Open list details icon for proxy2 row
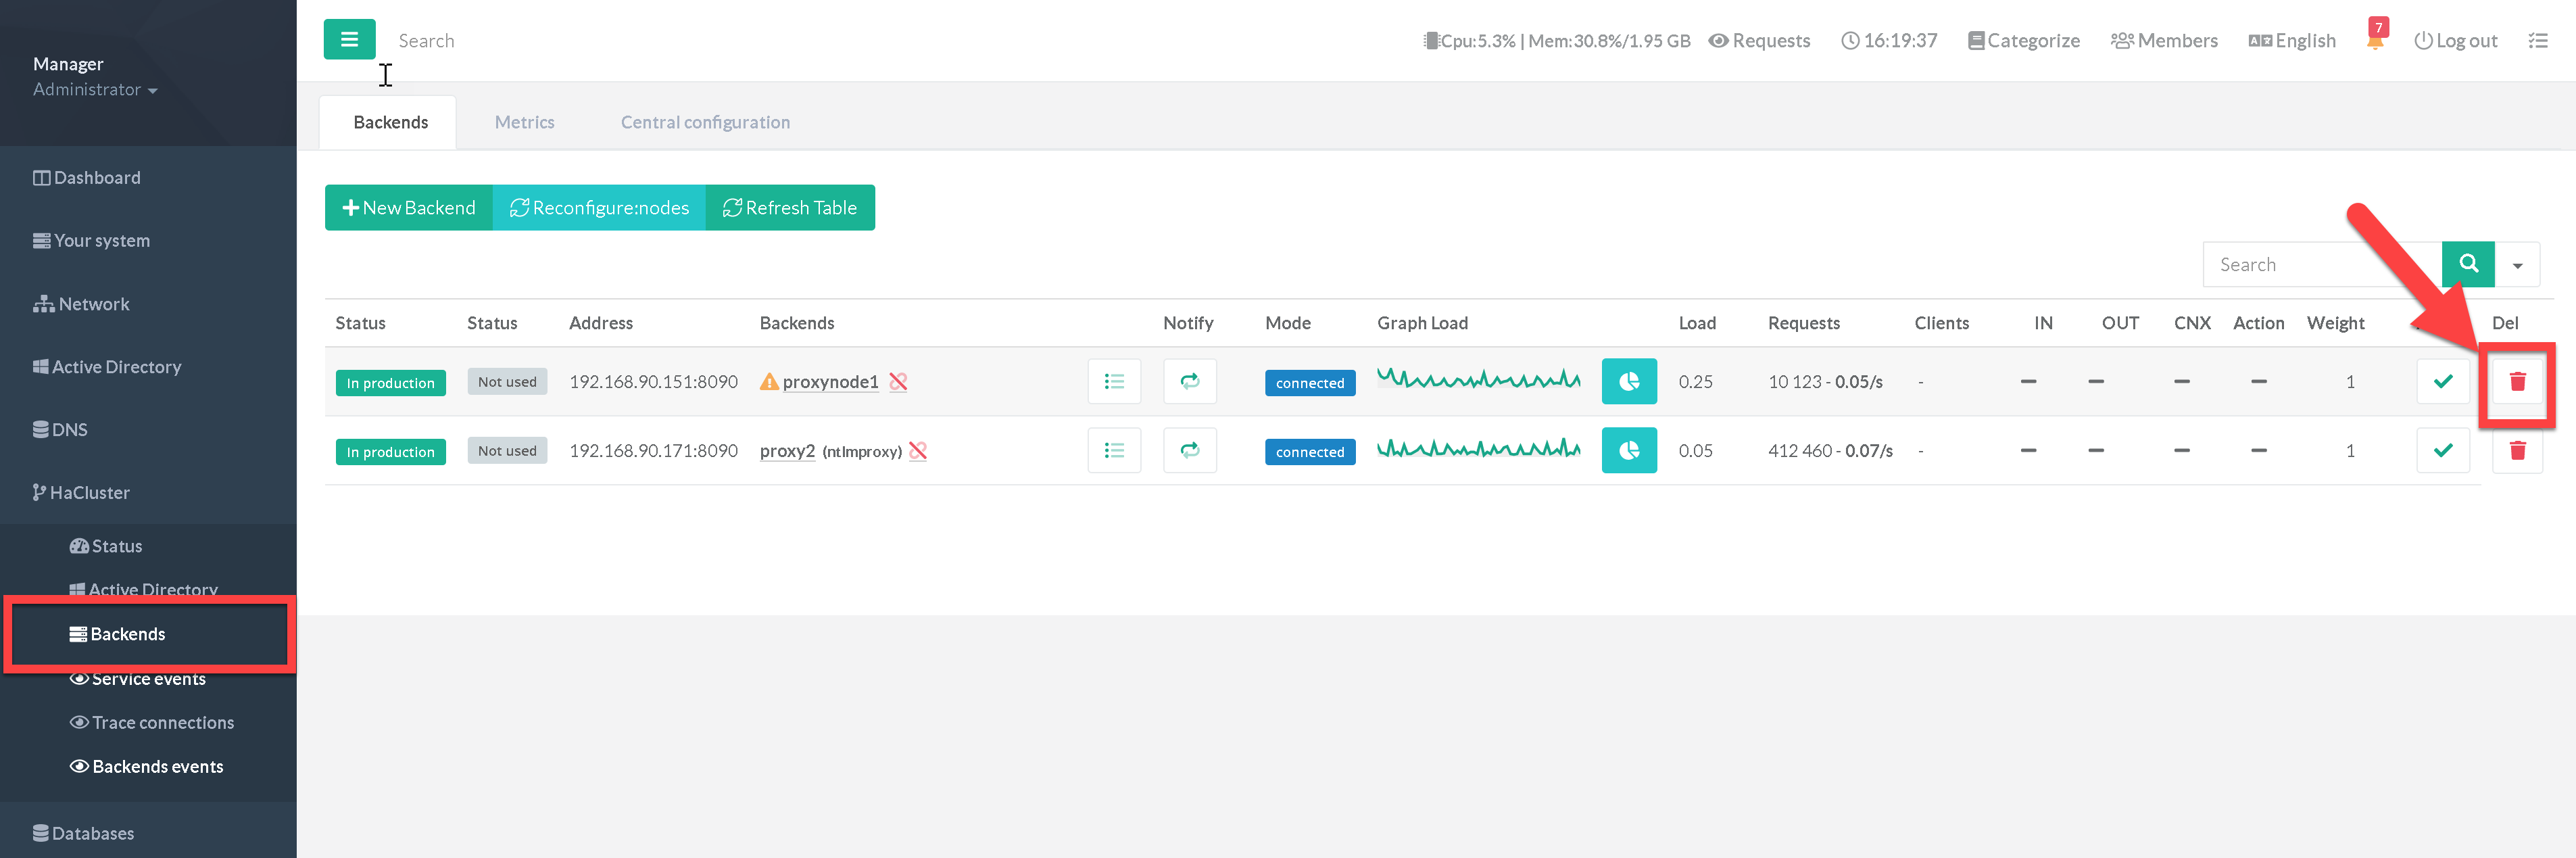This screenshot has width=2576, height=858. click(1114, 450)
